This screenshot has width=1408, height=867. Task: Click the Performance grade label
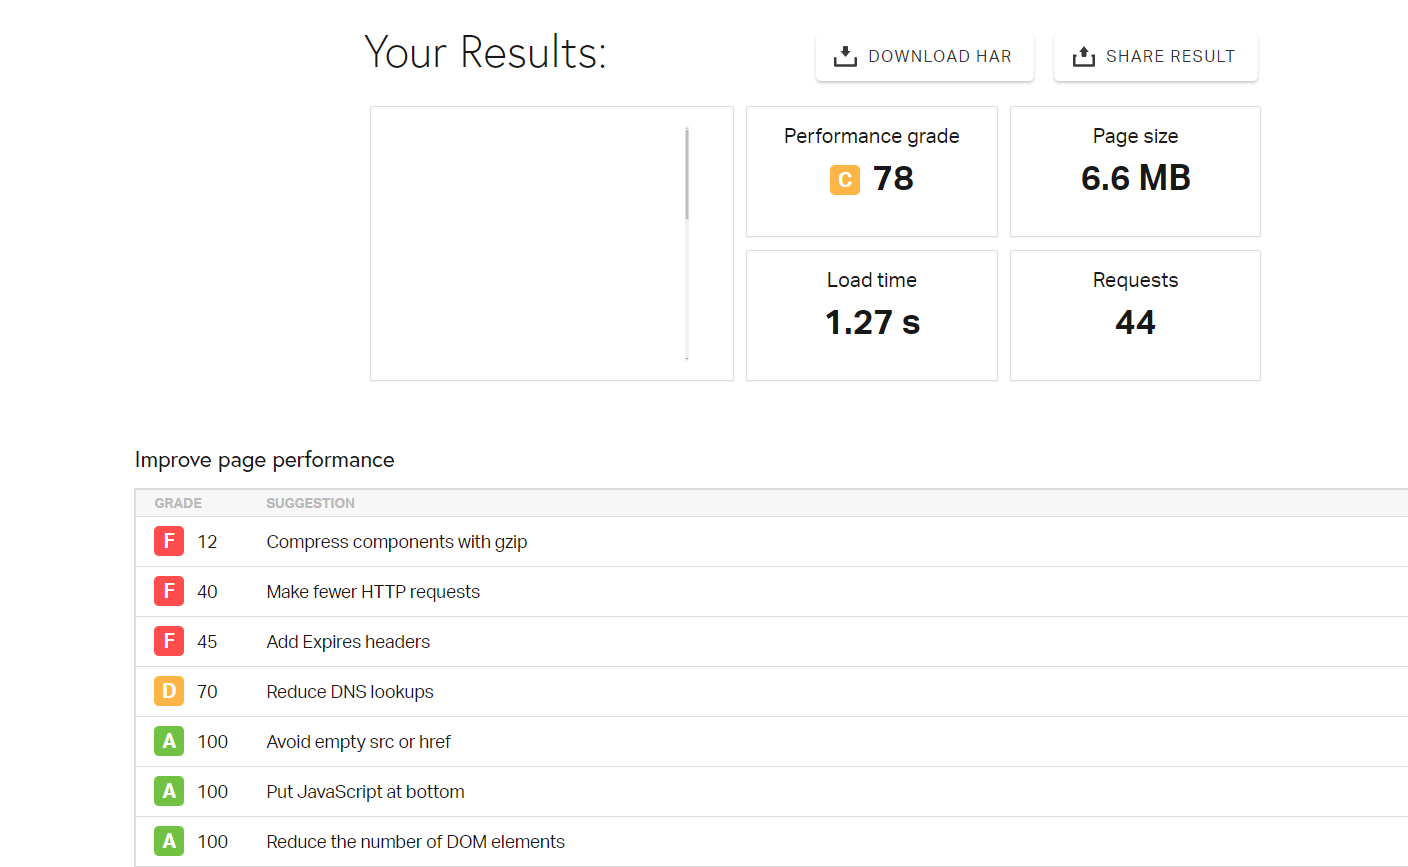point(872,136)
